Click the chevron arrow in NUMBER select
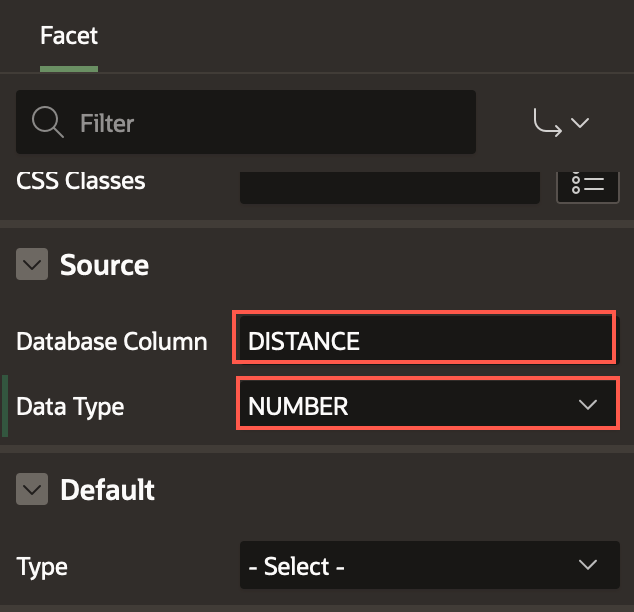 [x=587, y=405]
